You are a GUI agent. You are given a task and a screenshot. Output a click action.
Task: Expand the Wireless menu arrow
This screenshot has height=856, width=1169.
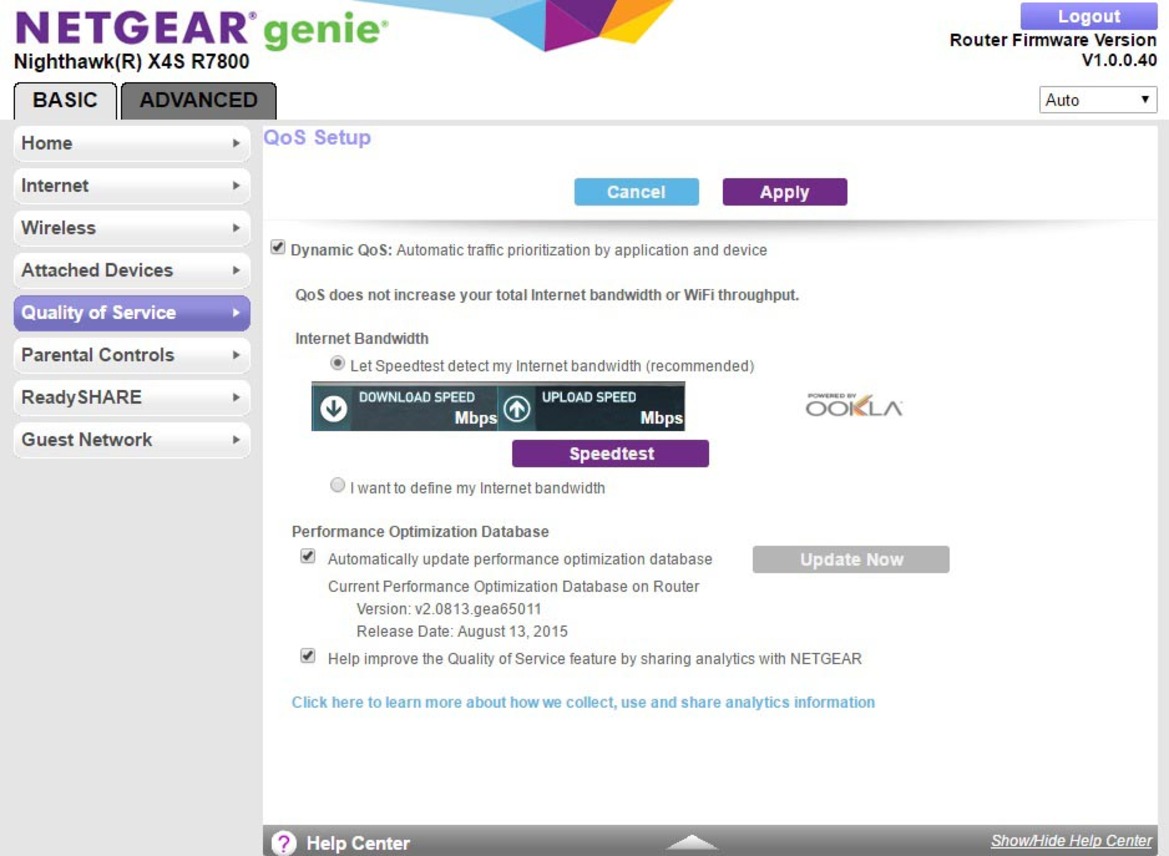(236, 228)
